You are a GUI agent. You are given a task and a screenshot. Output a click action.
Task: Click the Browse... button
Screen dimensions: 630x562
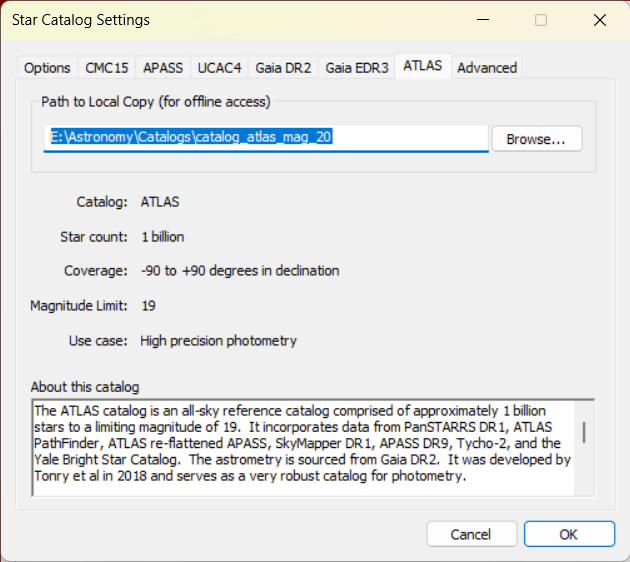pyautogui.click(x=537, y=139)
